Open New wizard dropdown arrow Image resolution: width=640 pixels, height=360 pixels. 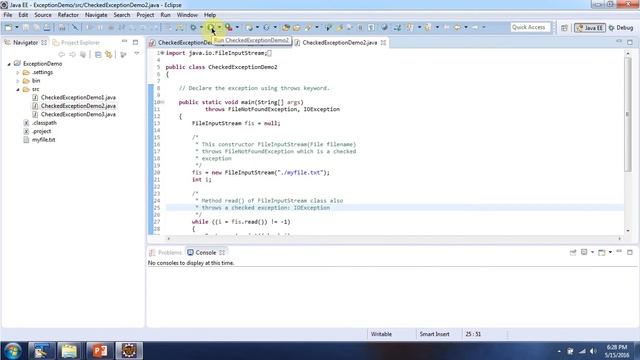click(17, 27)
